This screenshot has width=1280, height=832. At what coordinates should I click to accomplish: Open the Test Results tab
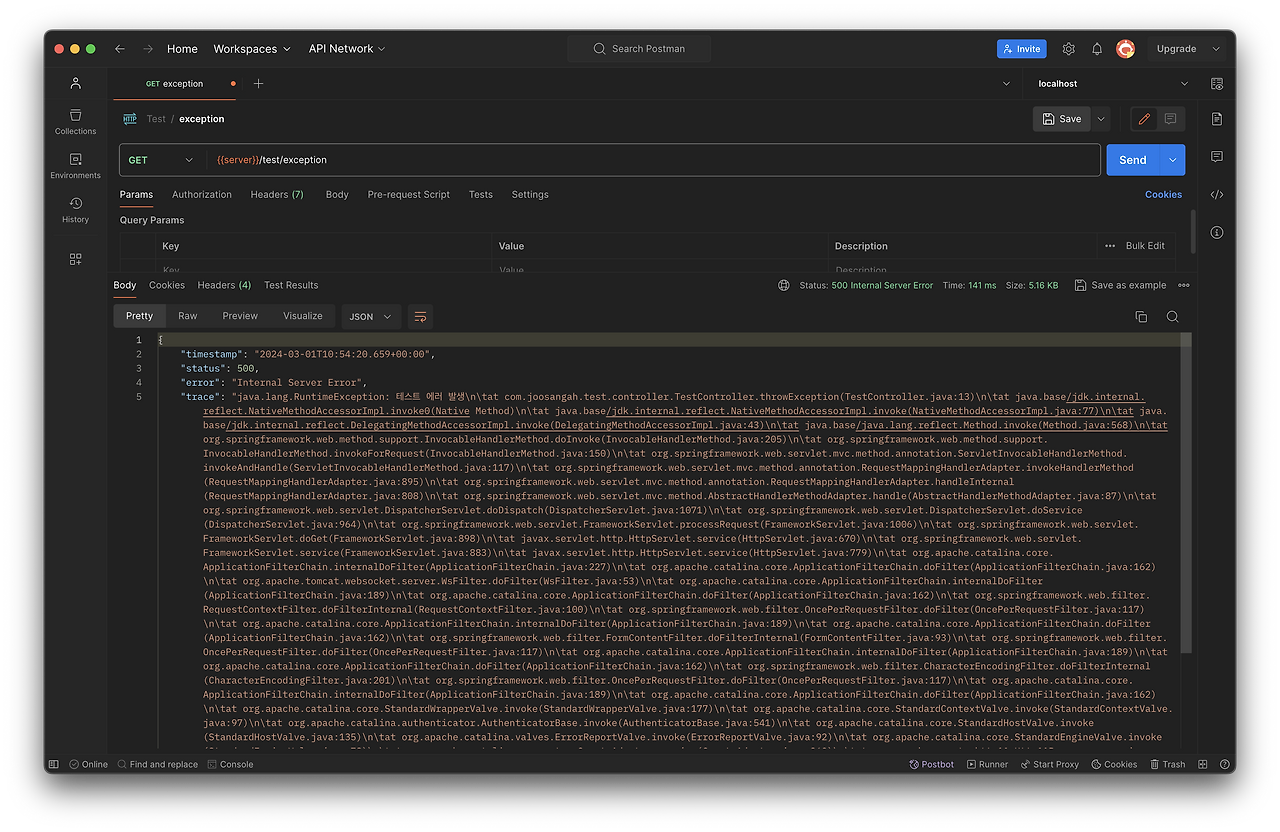click(x=290, y=285)
